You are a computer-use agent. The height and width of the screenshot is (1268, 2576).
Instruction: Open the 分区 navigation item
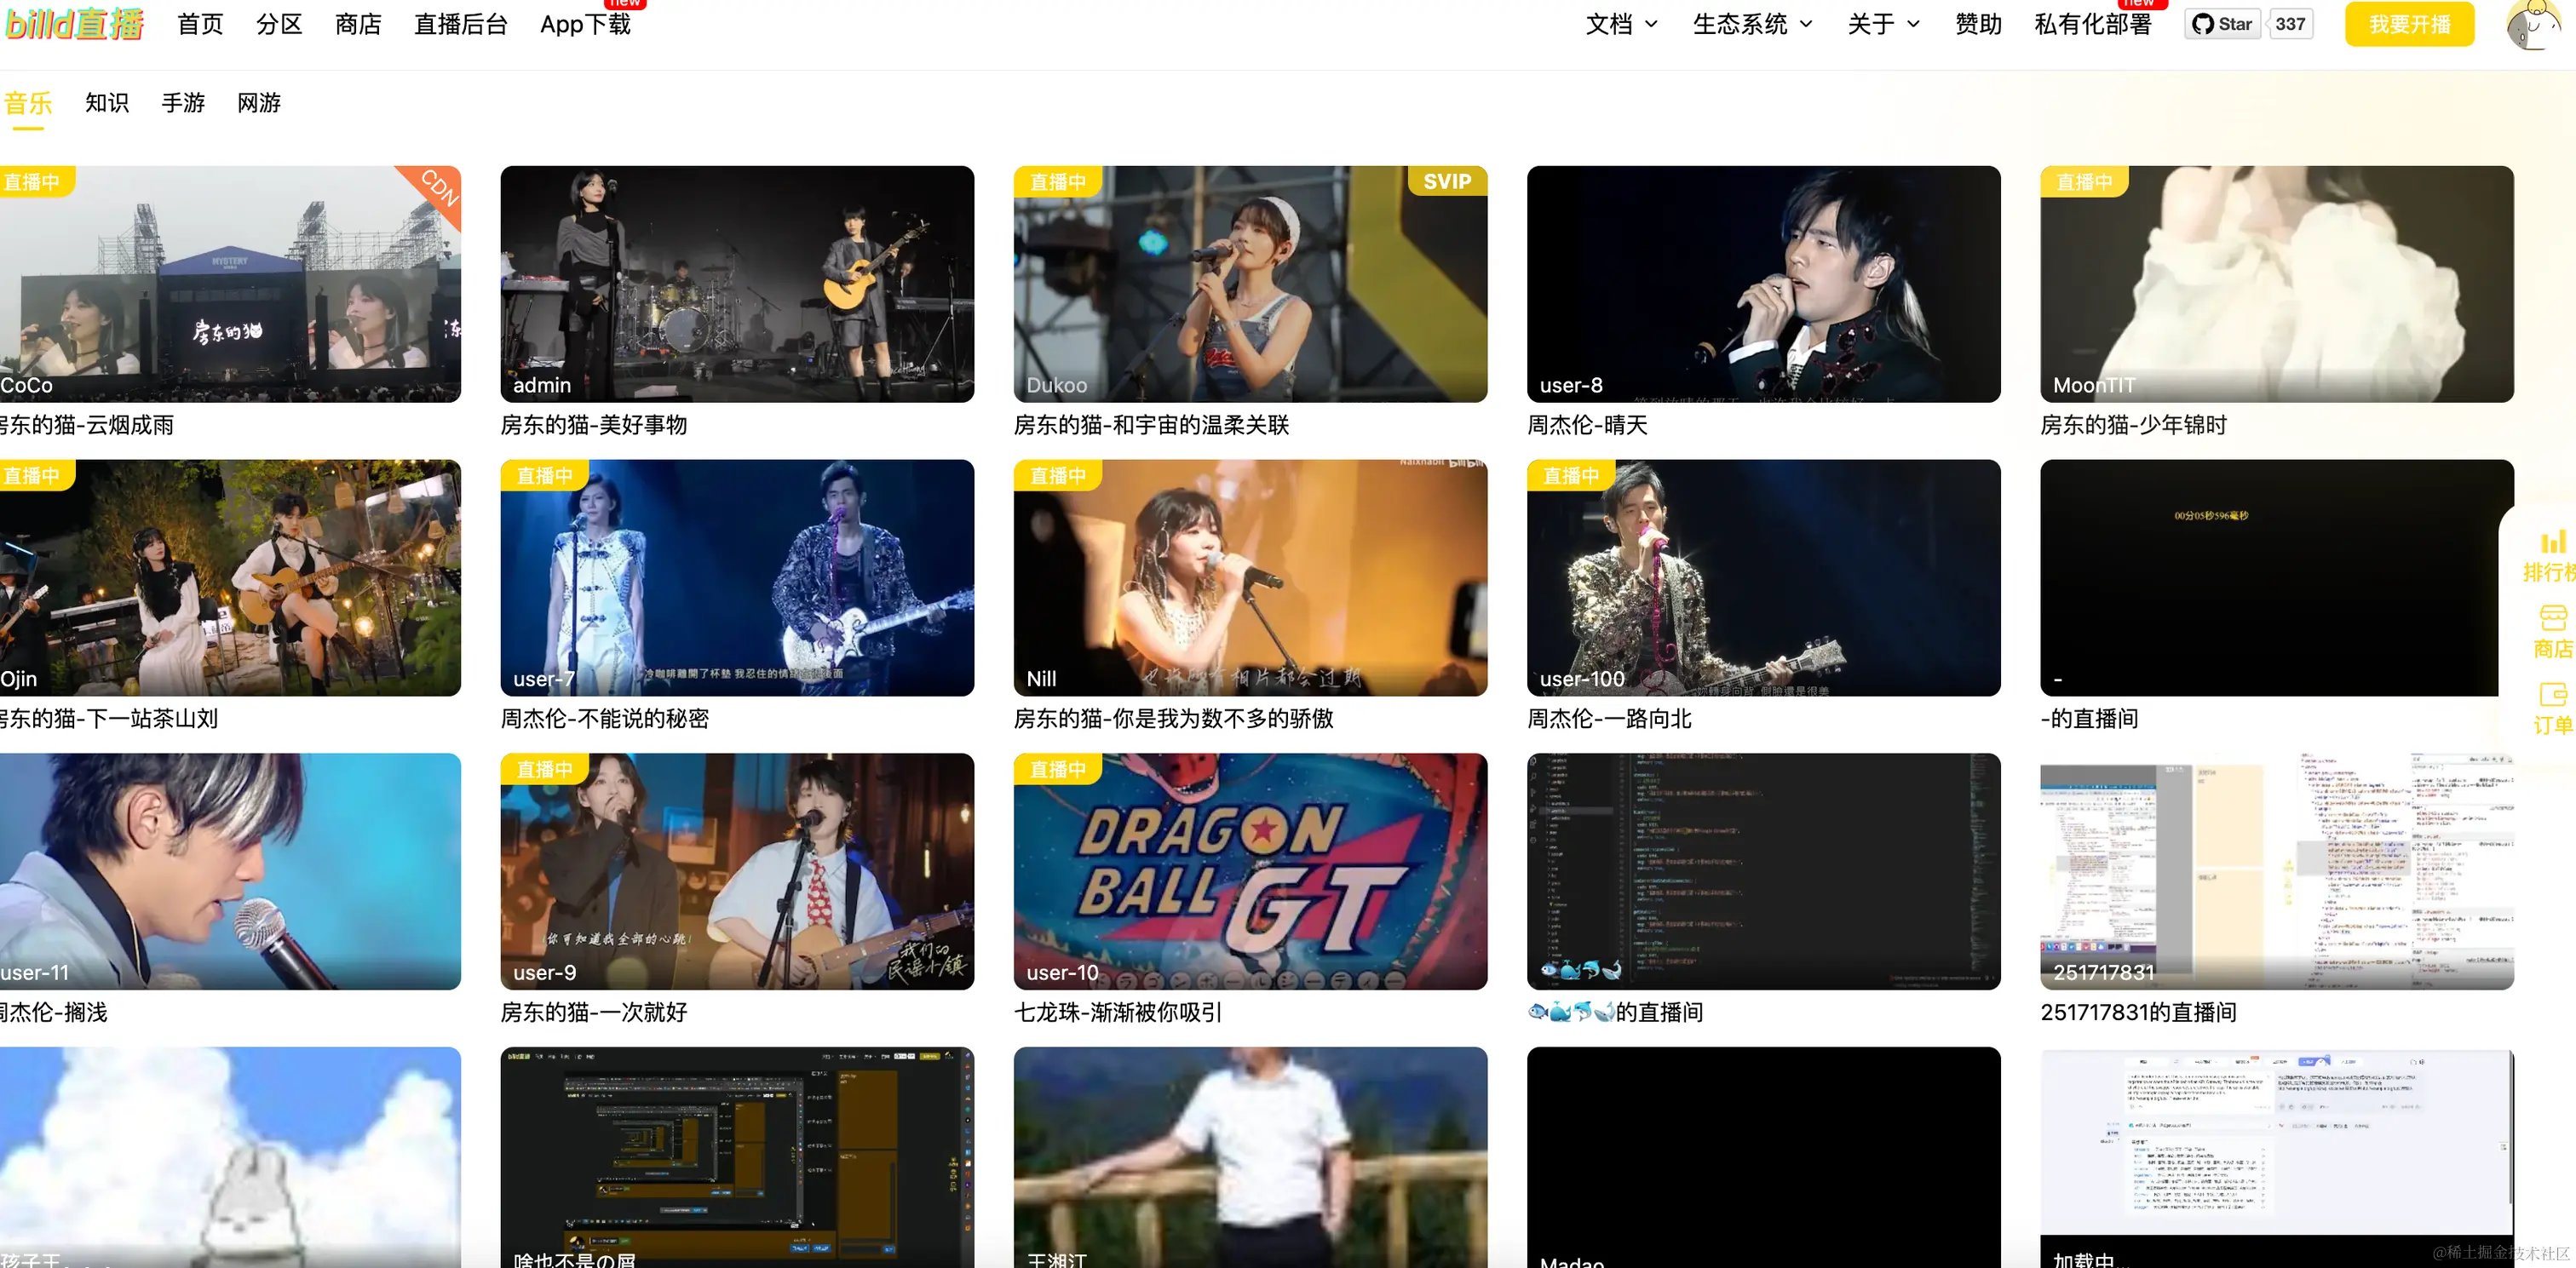pyautogui.click(x=279, y=24)
